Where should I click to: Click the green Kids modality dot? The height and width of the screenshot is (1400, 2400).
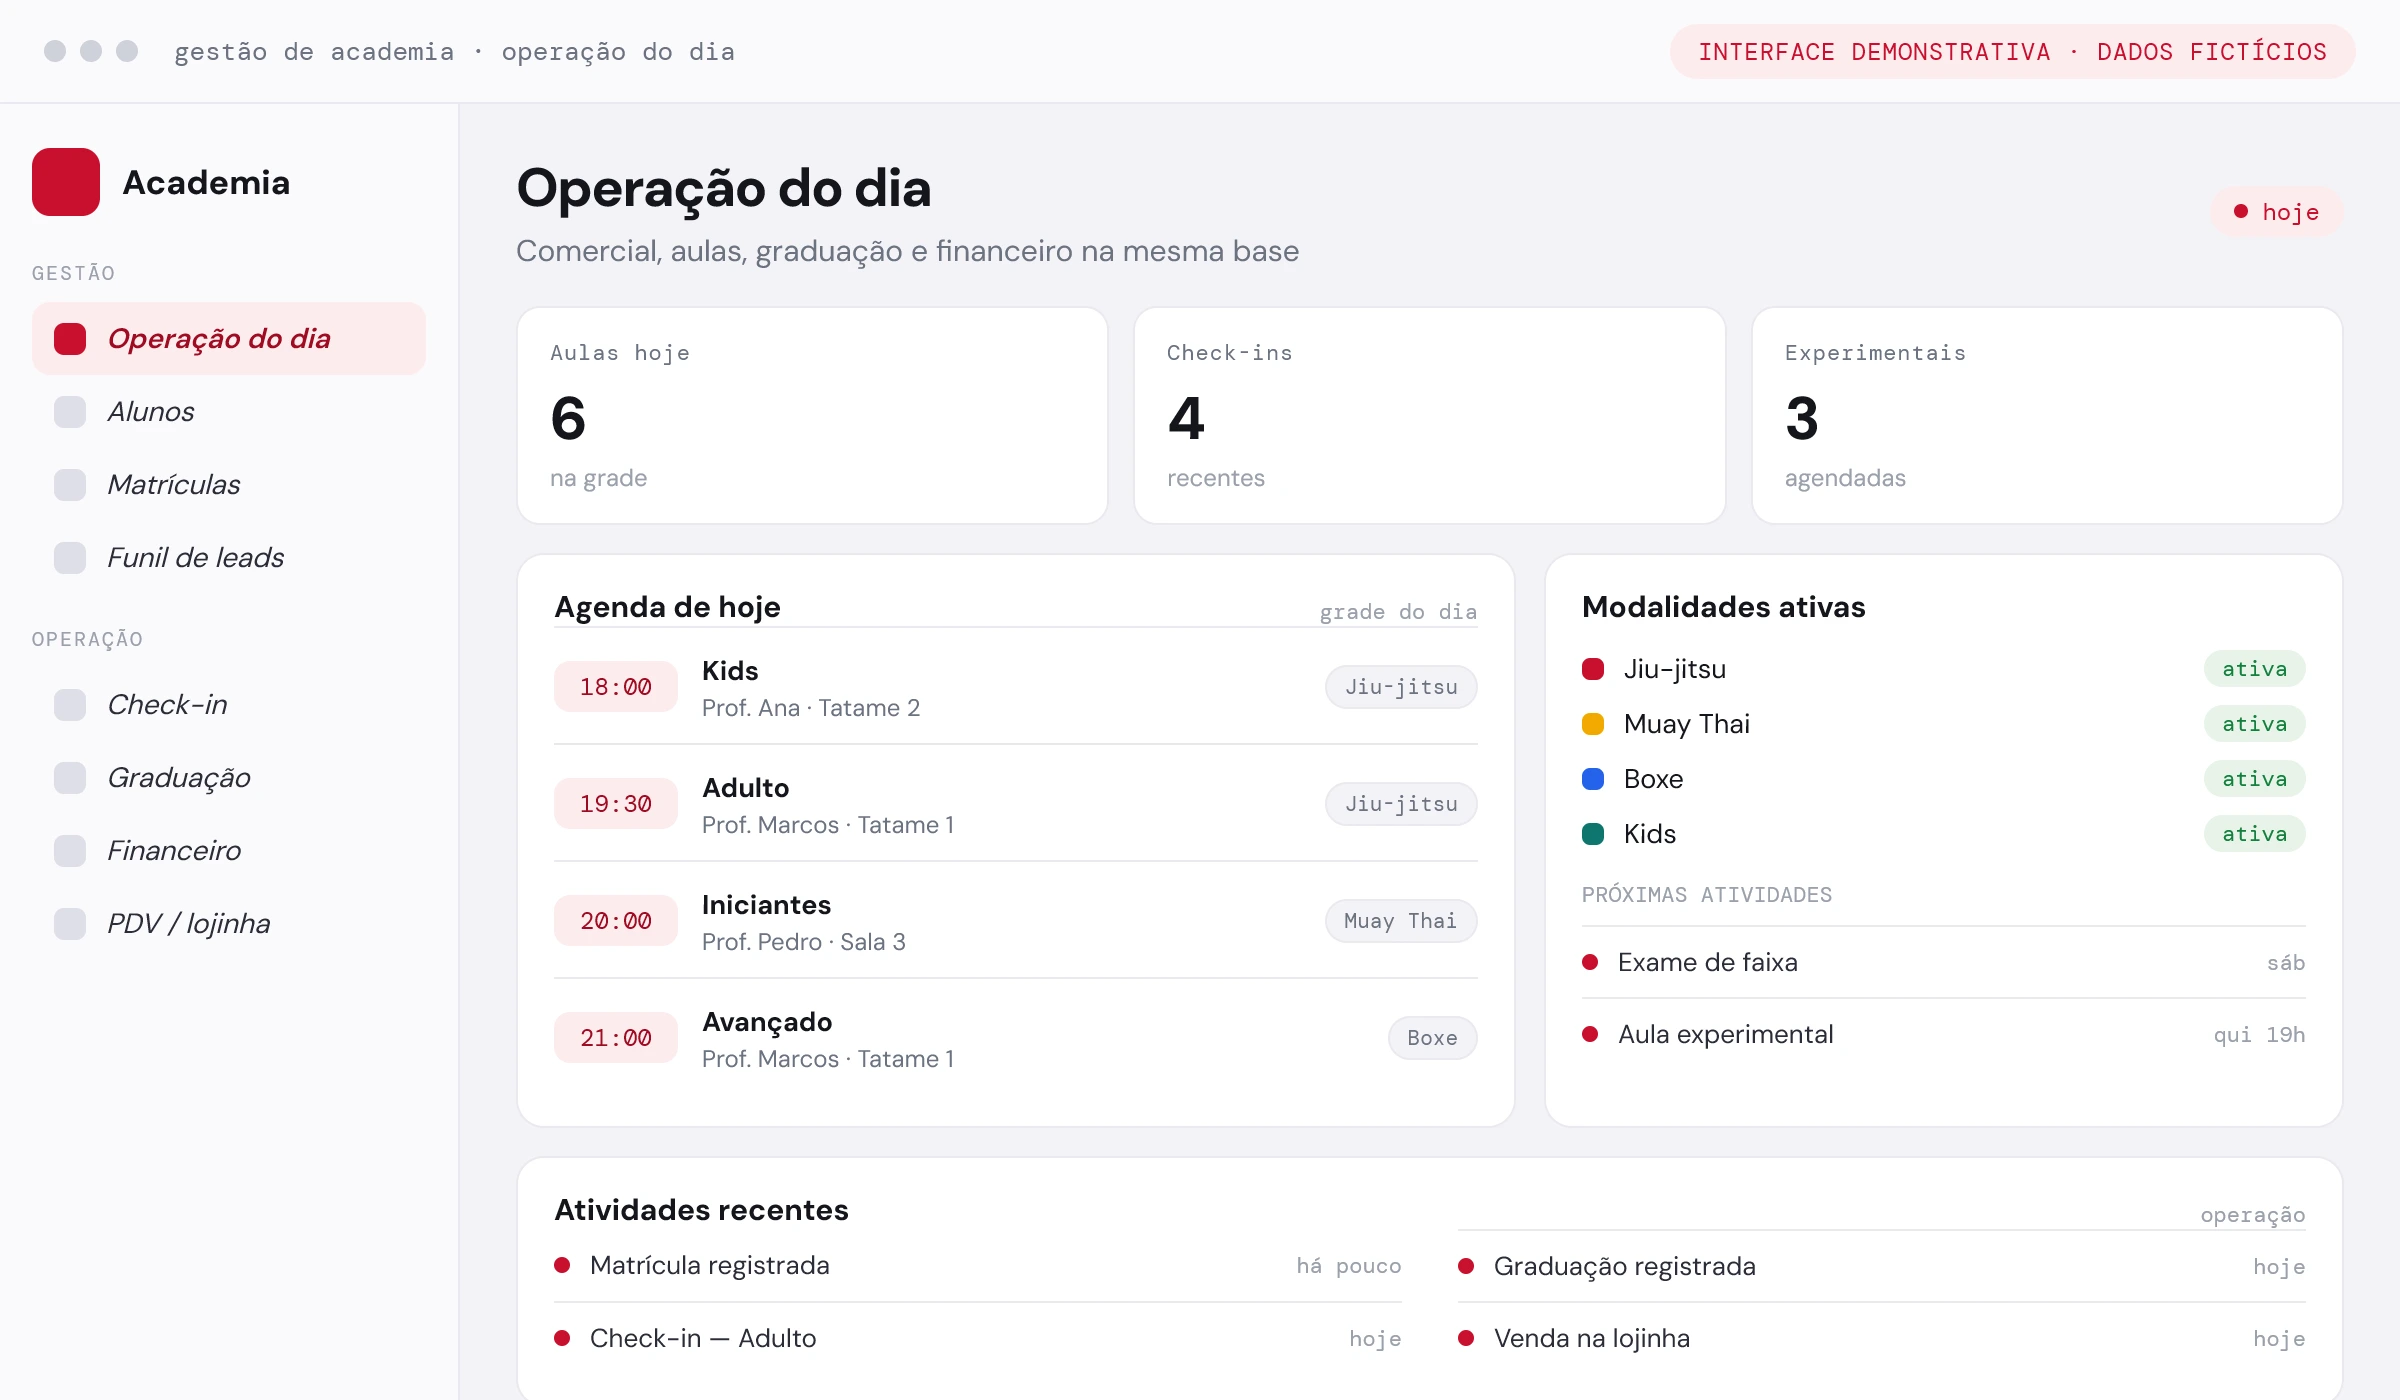pos(1593,834)
